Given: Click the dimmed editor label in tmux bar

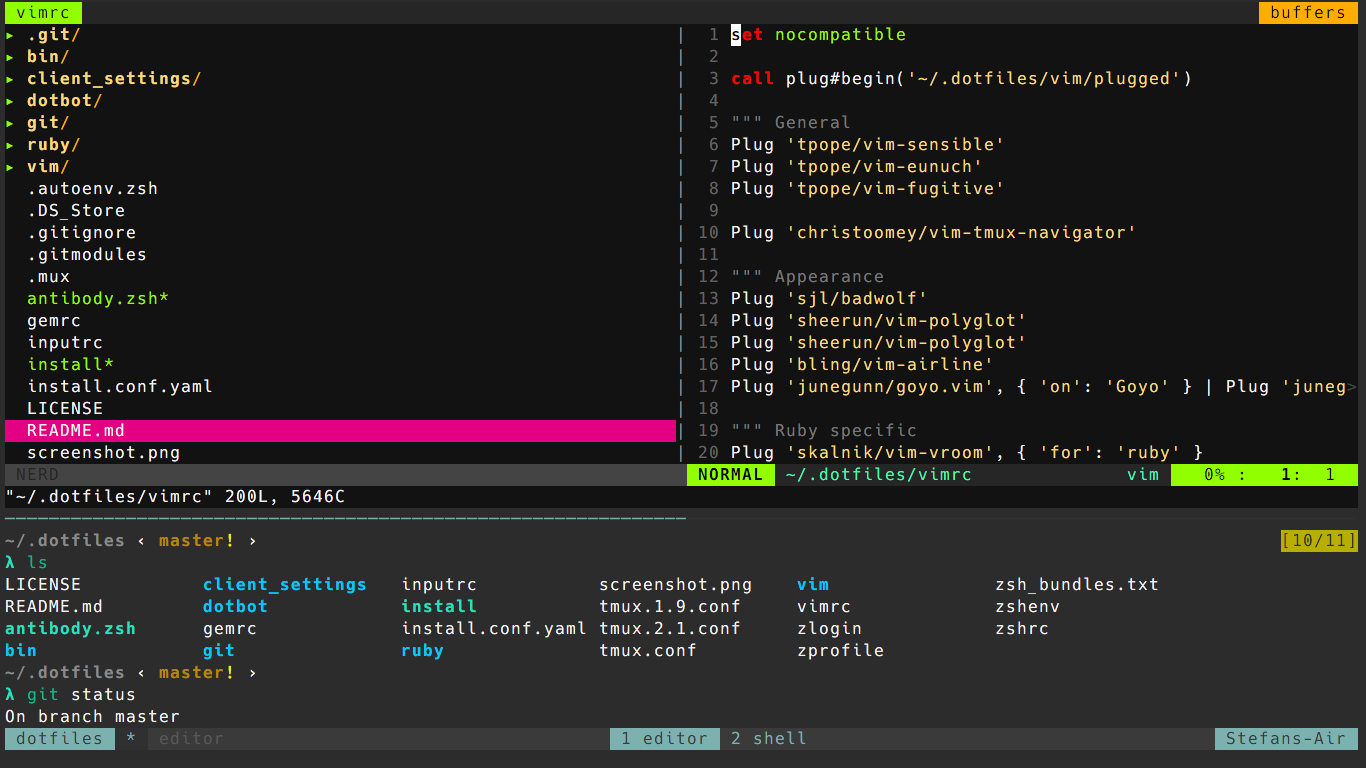Looking at the screenshot, I should (191, 739).
